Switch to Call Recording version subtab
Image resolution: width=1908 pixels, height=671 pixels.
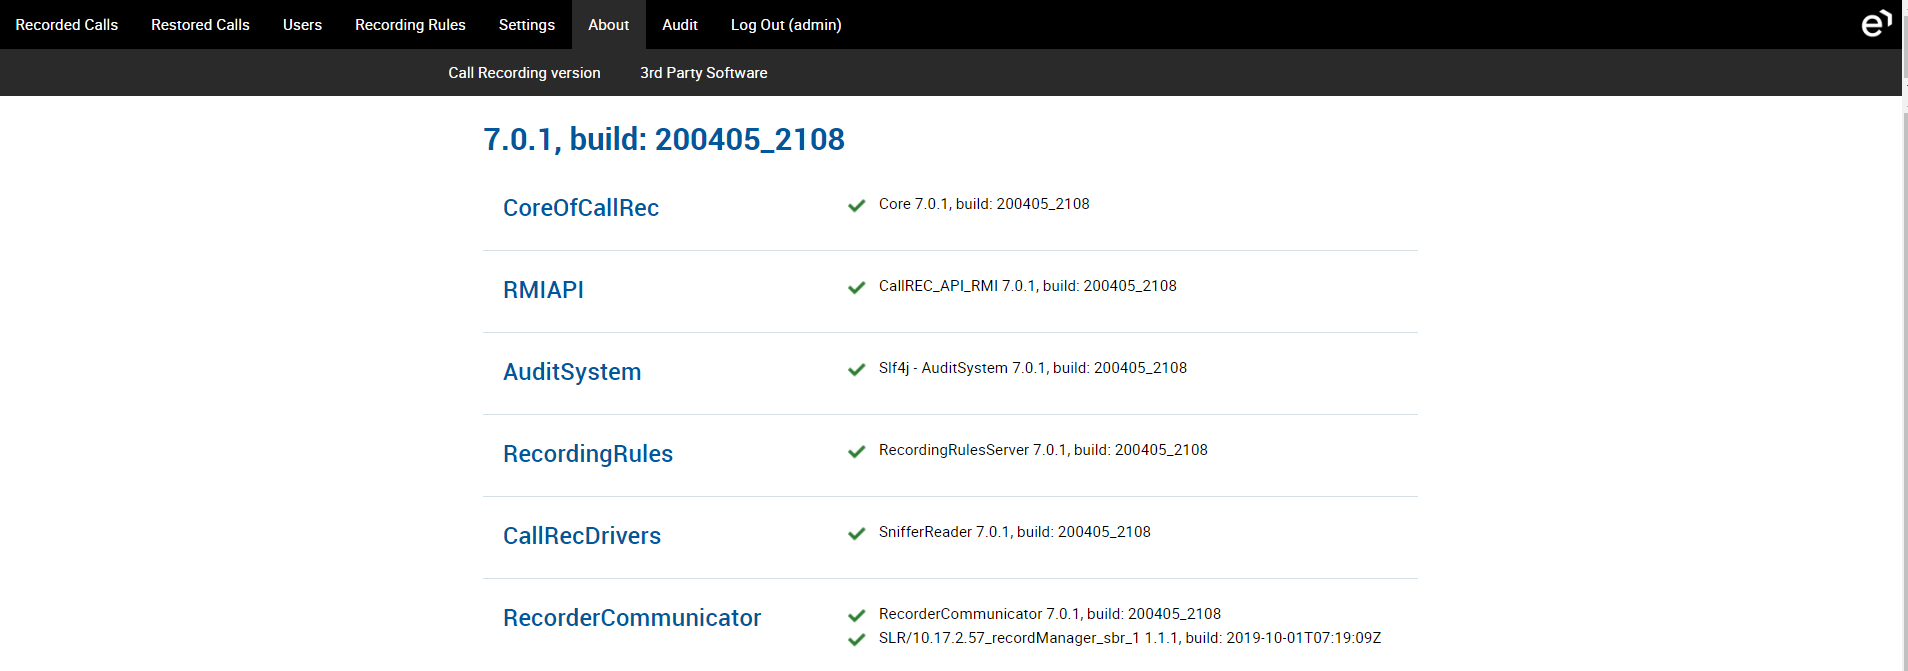click(524, 73)
